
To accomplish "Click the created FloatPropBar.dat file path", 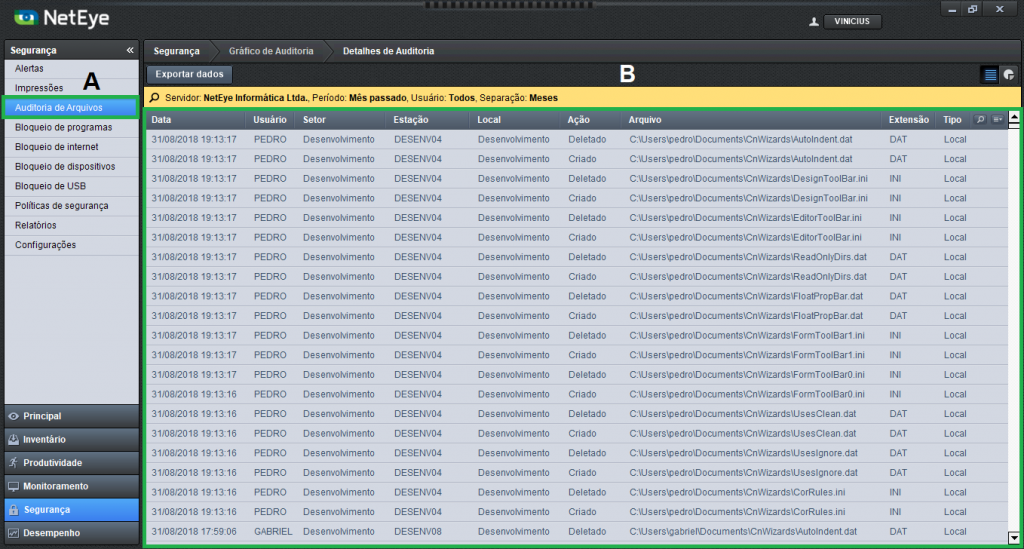I will [x=746, y=315].
